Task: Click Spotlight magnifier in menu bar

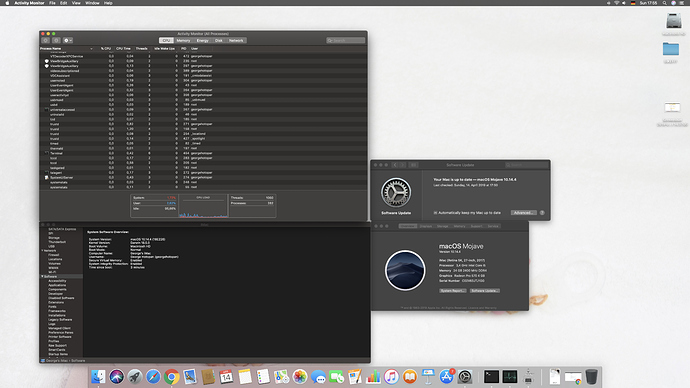Action: tap(664, 3)
